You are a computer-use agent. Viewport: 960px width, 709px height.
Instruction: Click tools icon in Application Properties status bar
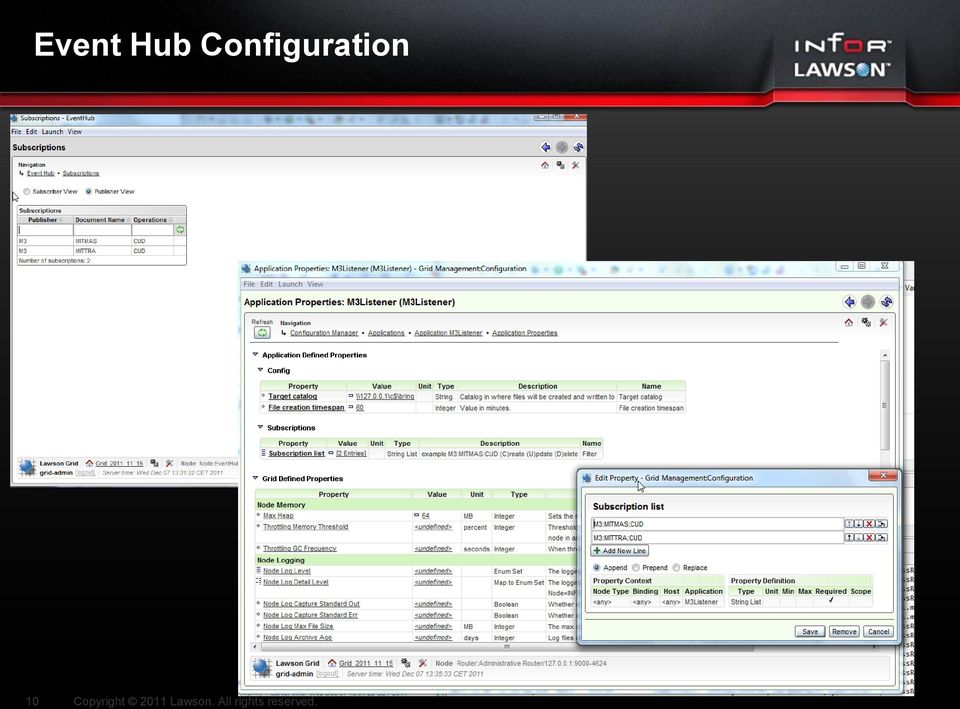point(422,663)
